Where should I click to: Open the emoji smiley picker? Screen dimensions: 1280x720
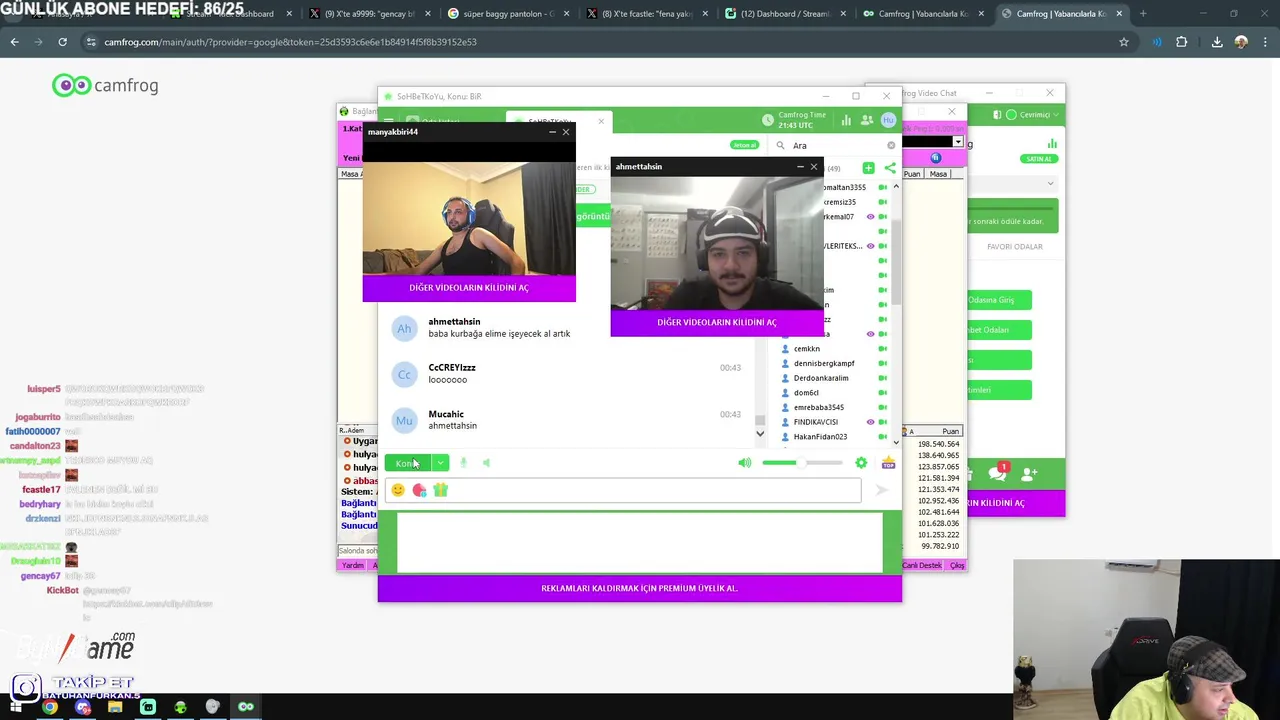(x=398, y=490)
